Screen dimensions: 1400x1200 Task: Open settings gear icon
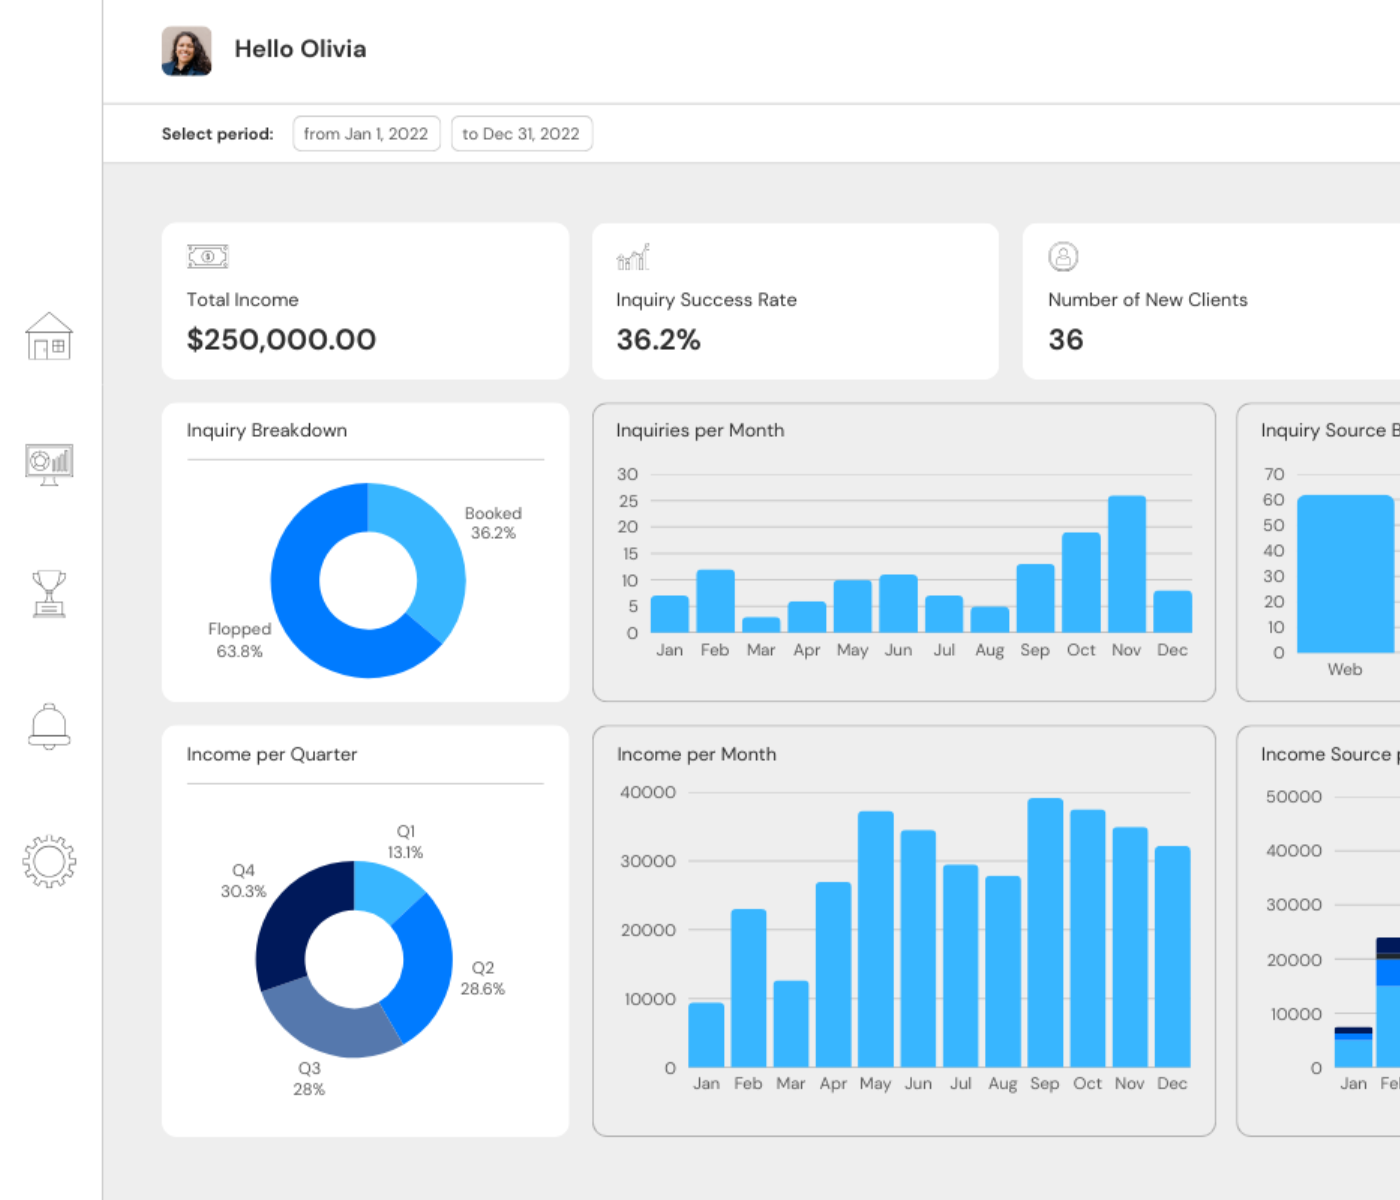pyautogui.click(x=49, y=861)
